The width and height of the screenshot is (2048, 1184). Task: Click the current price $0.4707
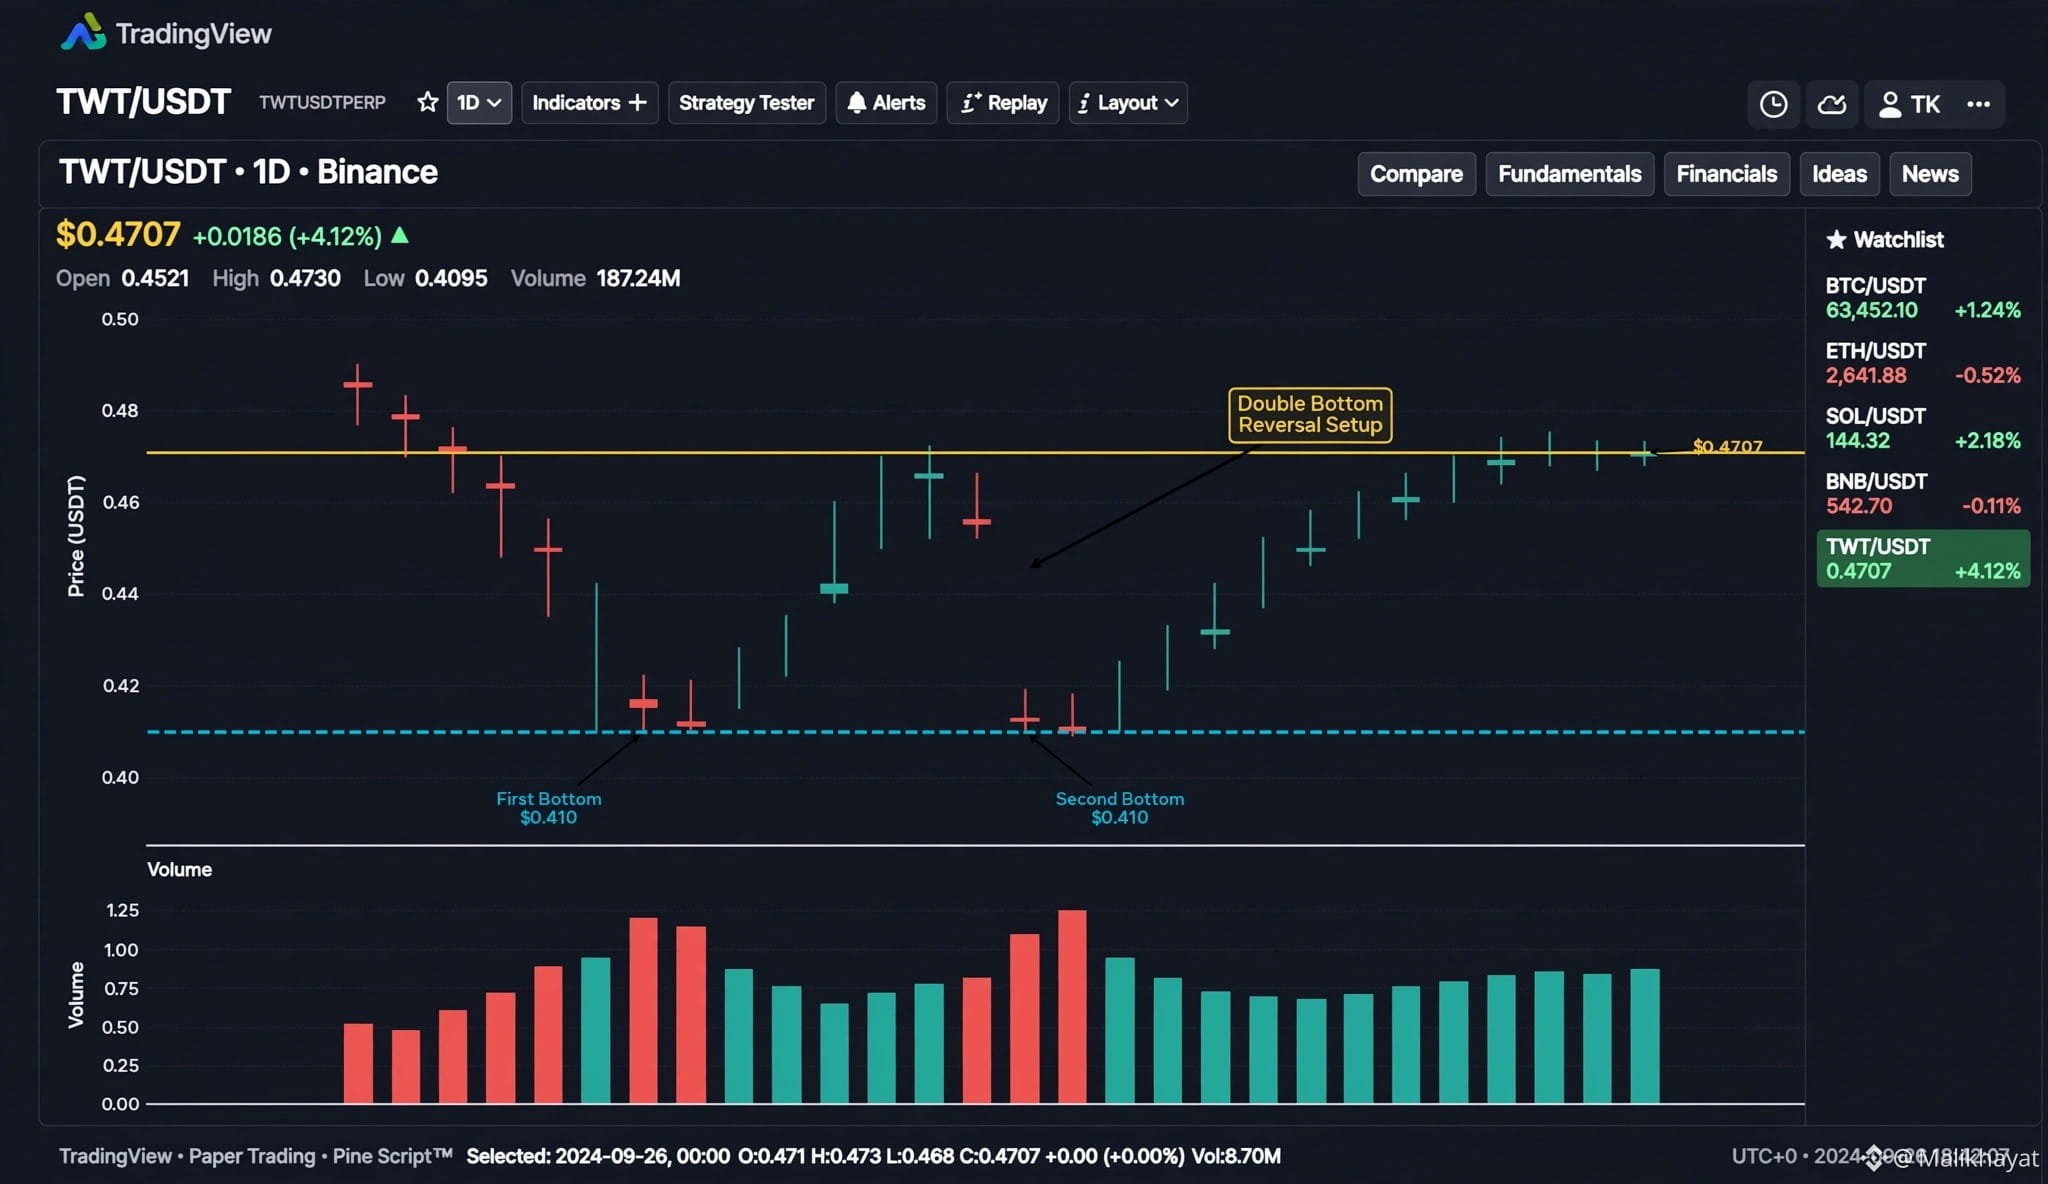coord(118,234)
